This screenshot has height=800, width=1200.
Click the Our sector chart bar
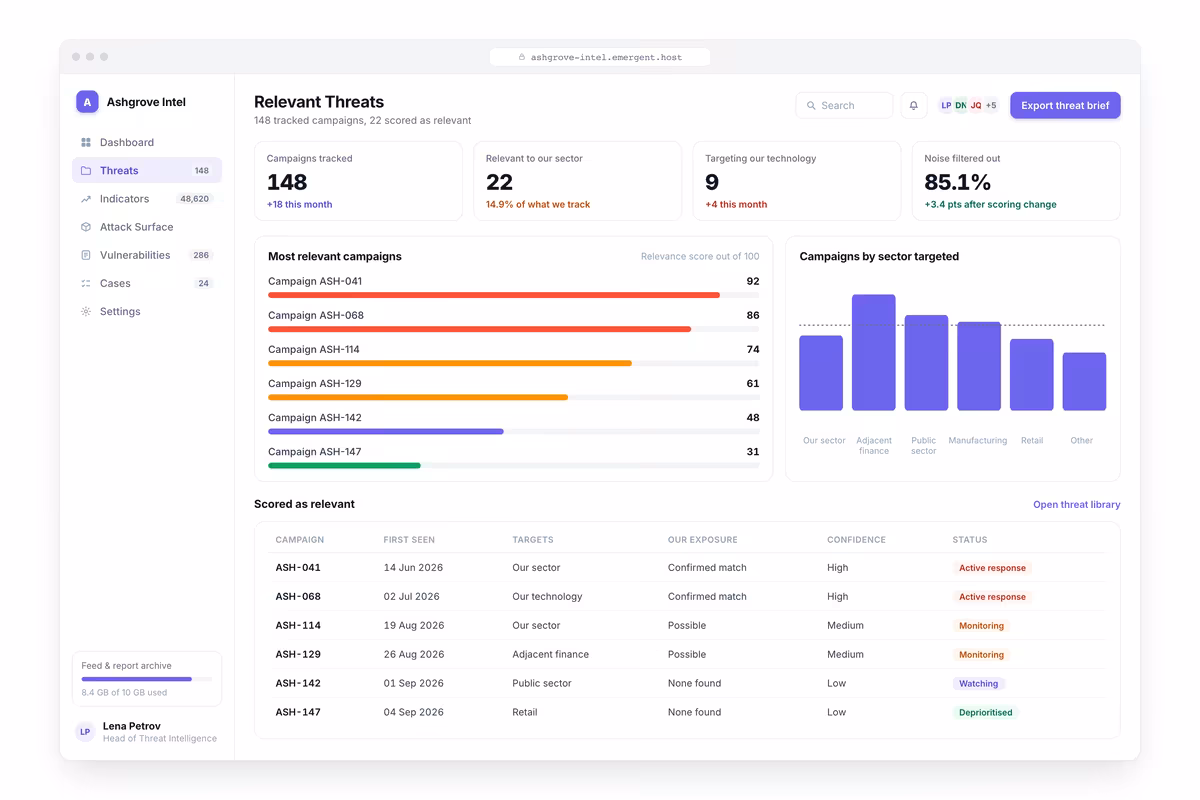821,373
